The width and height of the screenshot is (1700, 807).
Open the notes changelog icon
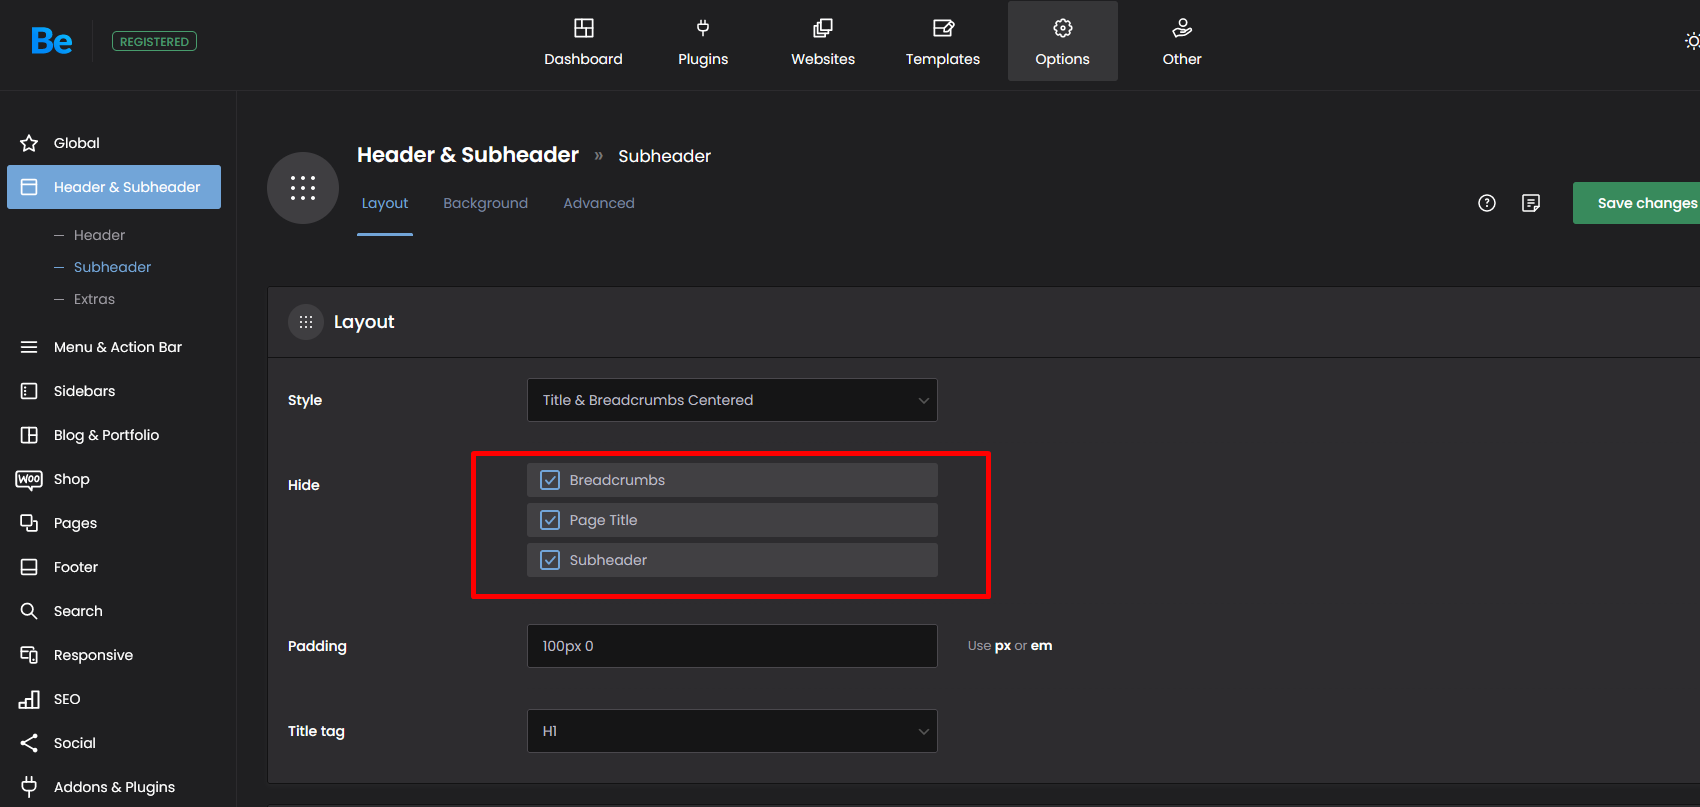[1531, 203]
